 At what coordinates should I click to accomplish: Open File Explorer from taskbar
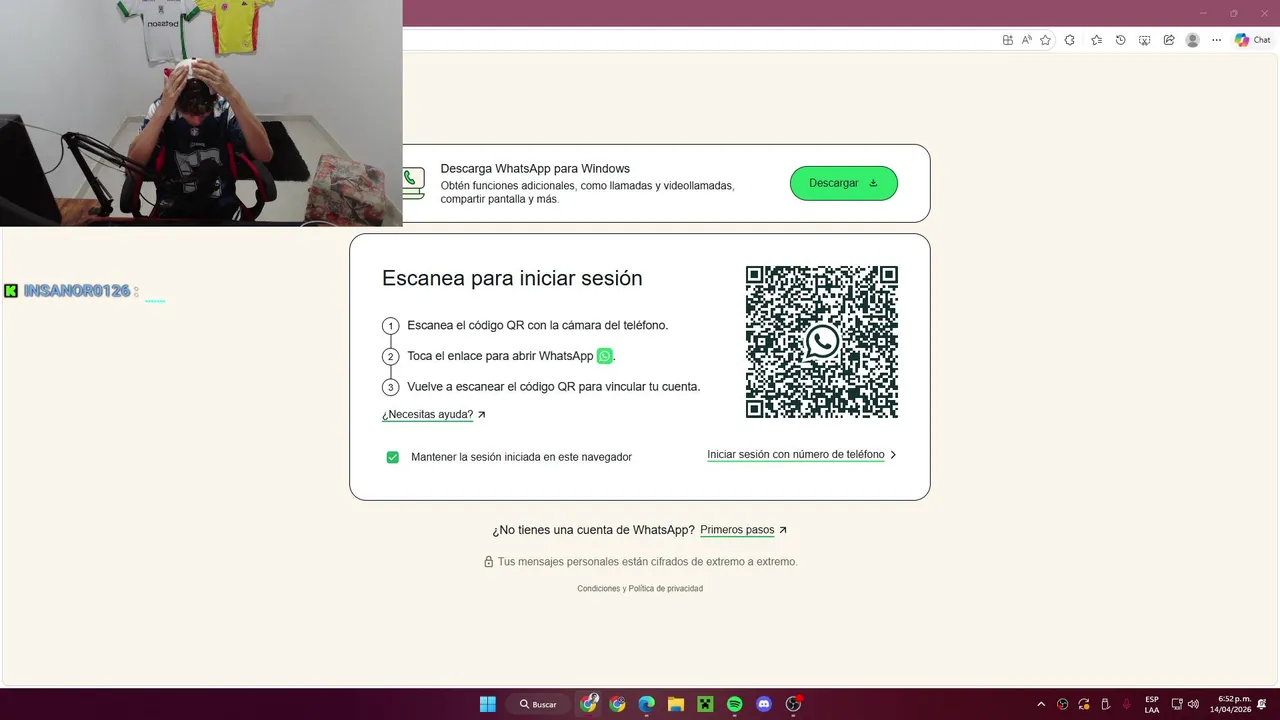click(x=675, y=704)
